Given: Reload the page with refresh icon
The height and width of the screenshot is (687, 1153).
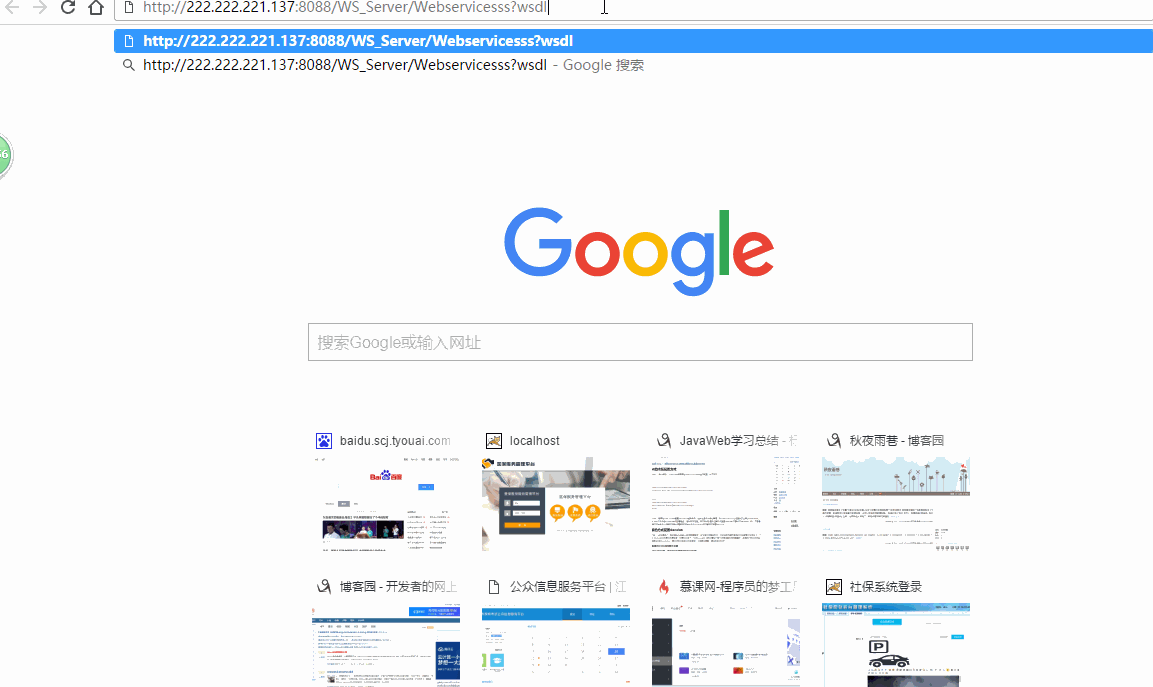Looking at the screenshot, I should coord(68,7).
